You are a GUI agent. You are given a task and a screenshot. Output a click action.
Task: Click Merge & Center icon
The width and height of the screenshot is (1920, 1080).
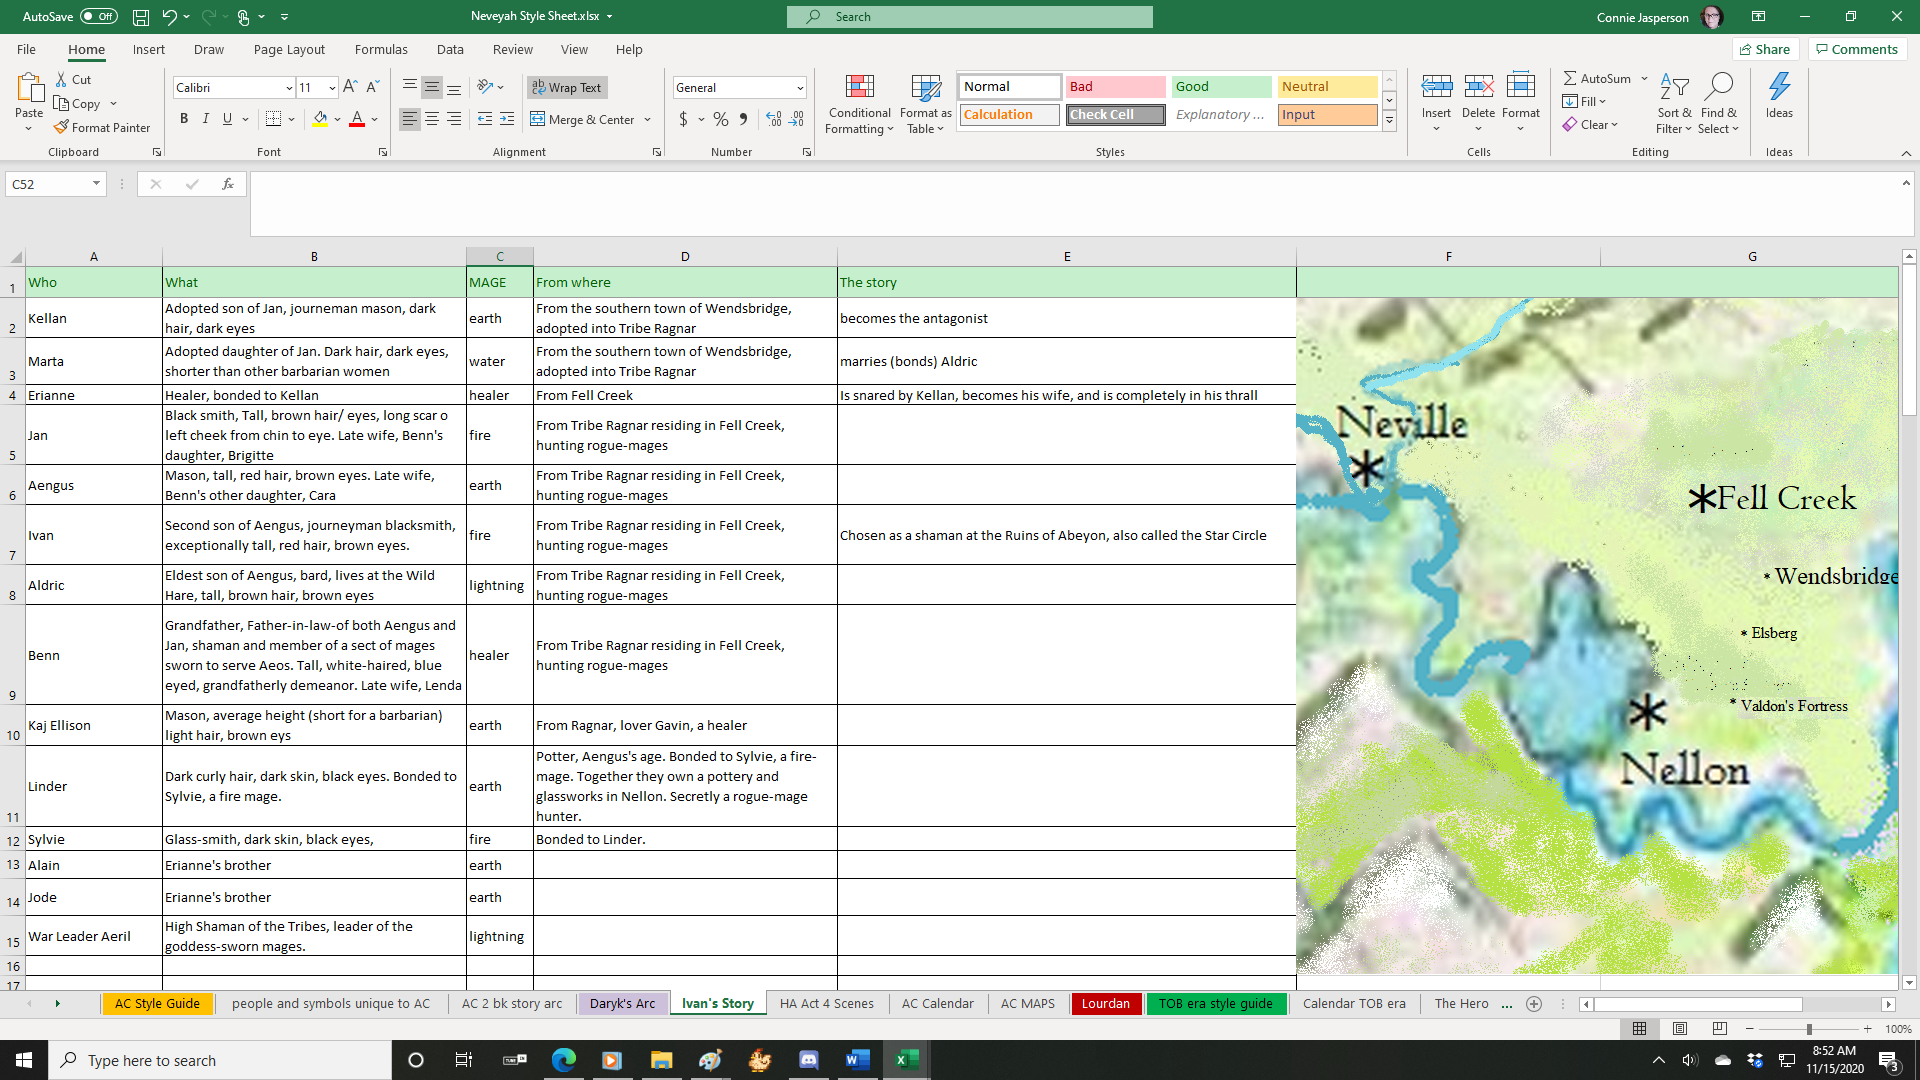tap(538, 119)
